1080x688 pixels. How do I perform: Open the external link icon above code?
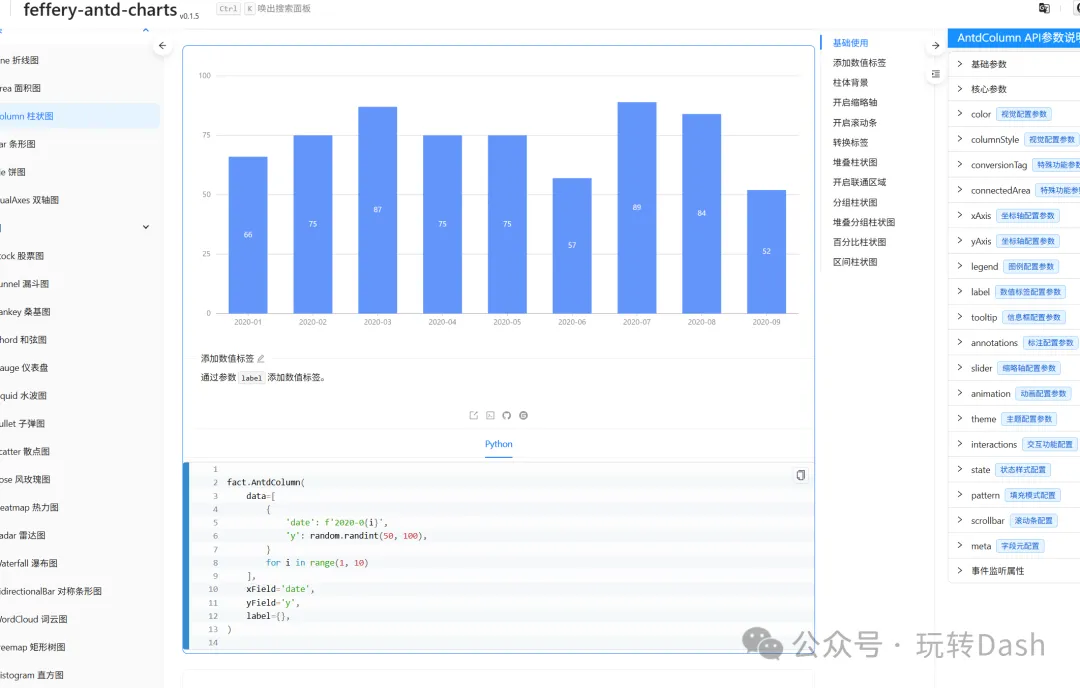click(x=474, y=415)
